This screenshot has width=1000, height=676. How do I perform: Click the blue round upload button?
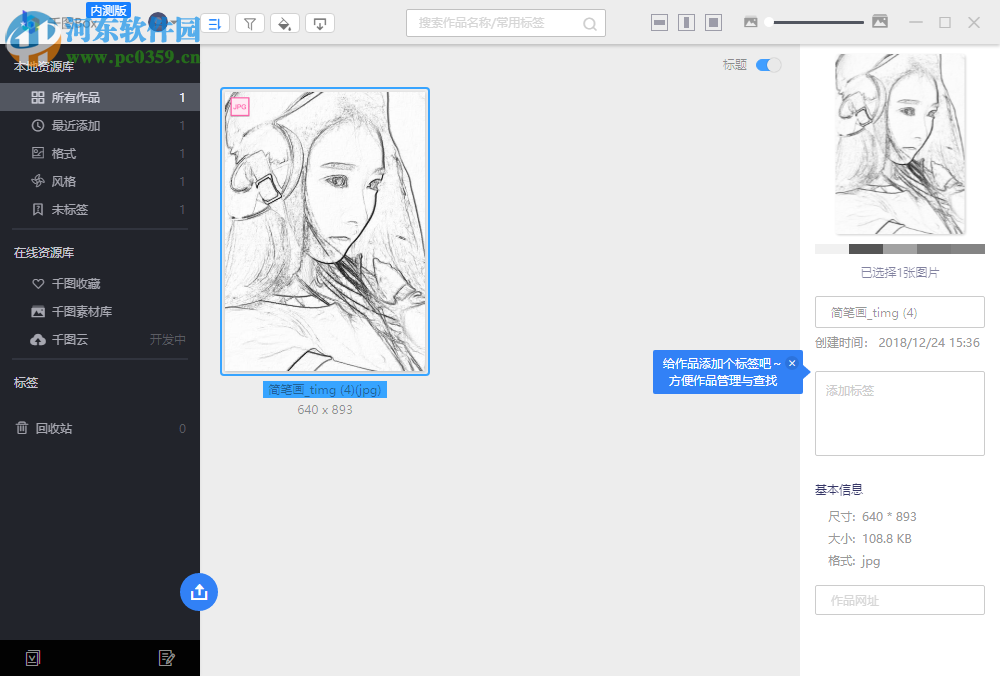(199, 592)
